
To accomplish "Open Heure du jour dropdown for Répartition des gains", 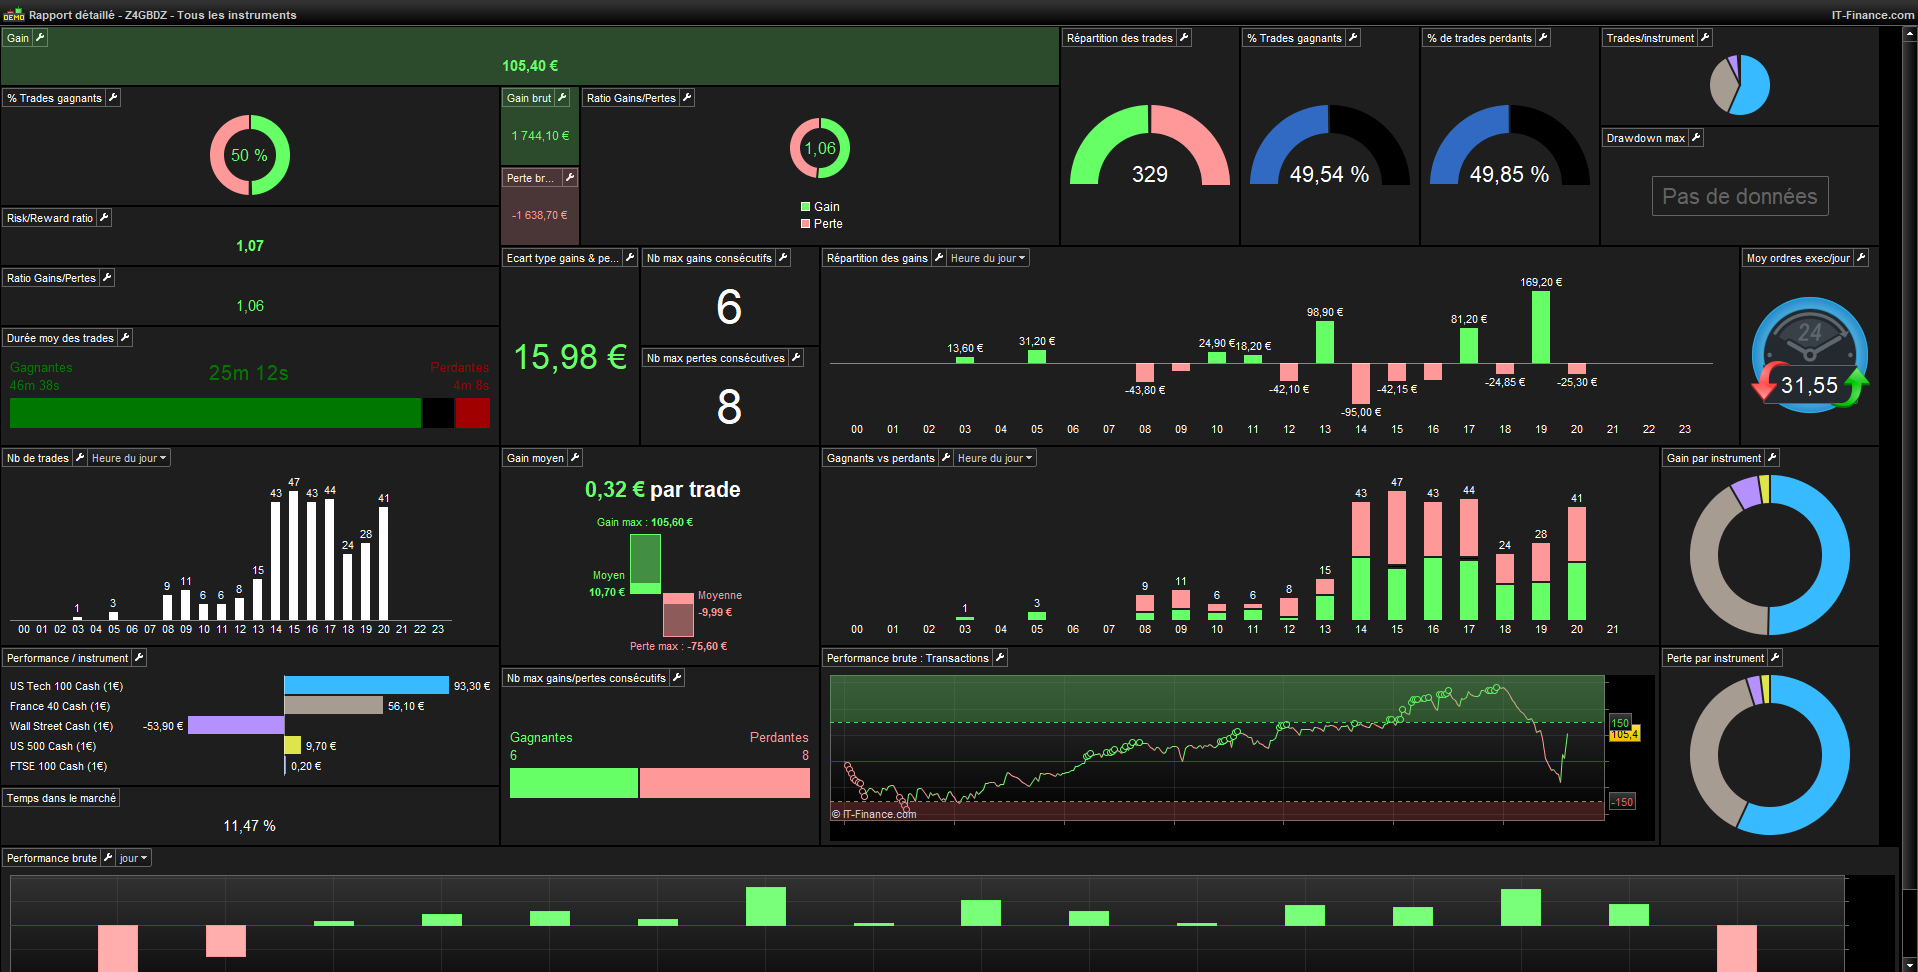I will tap(988, 258).
